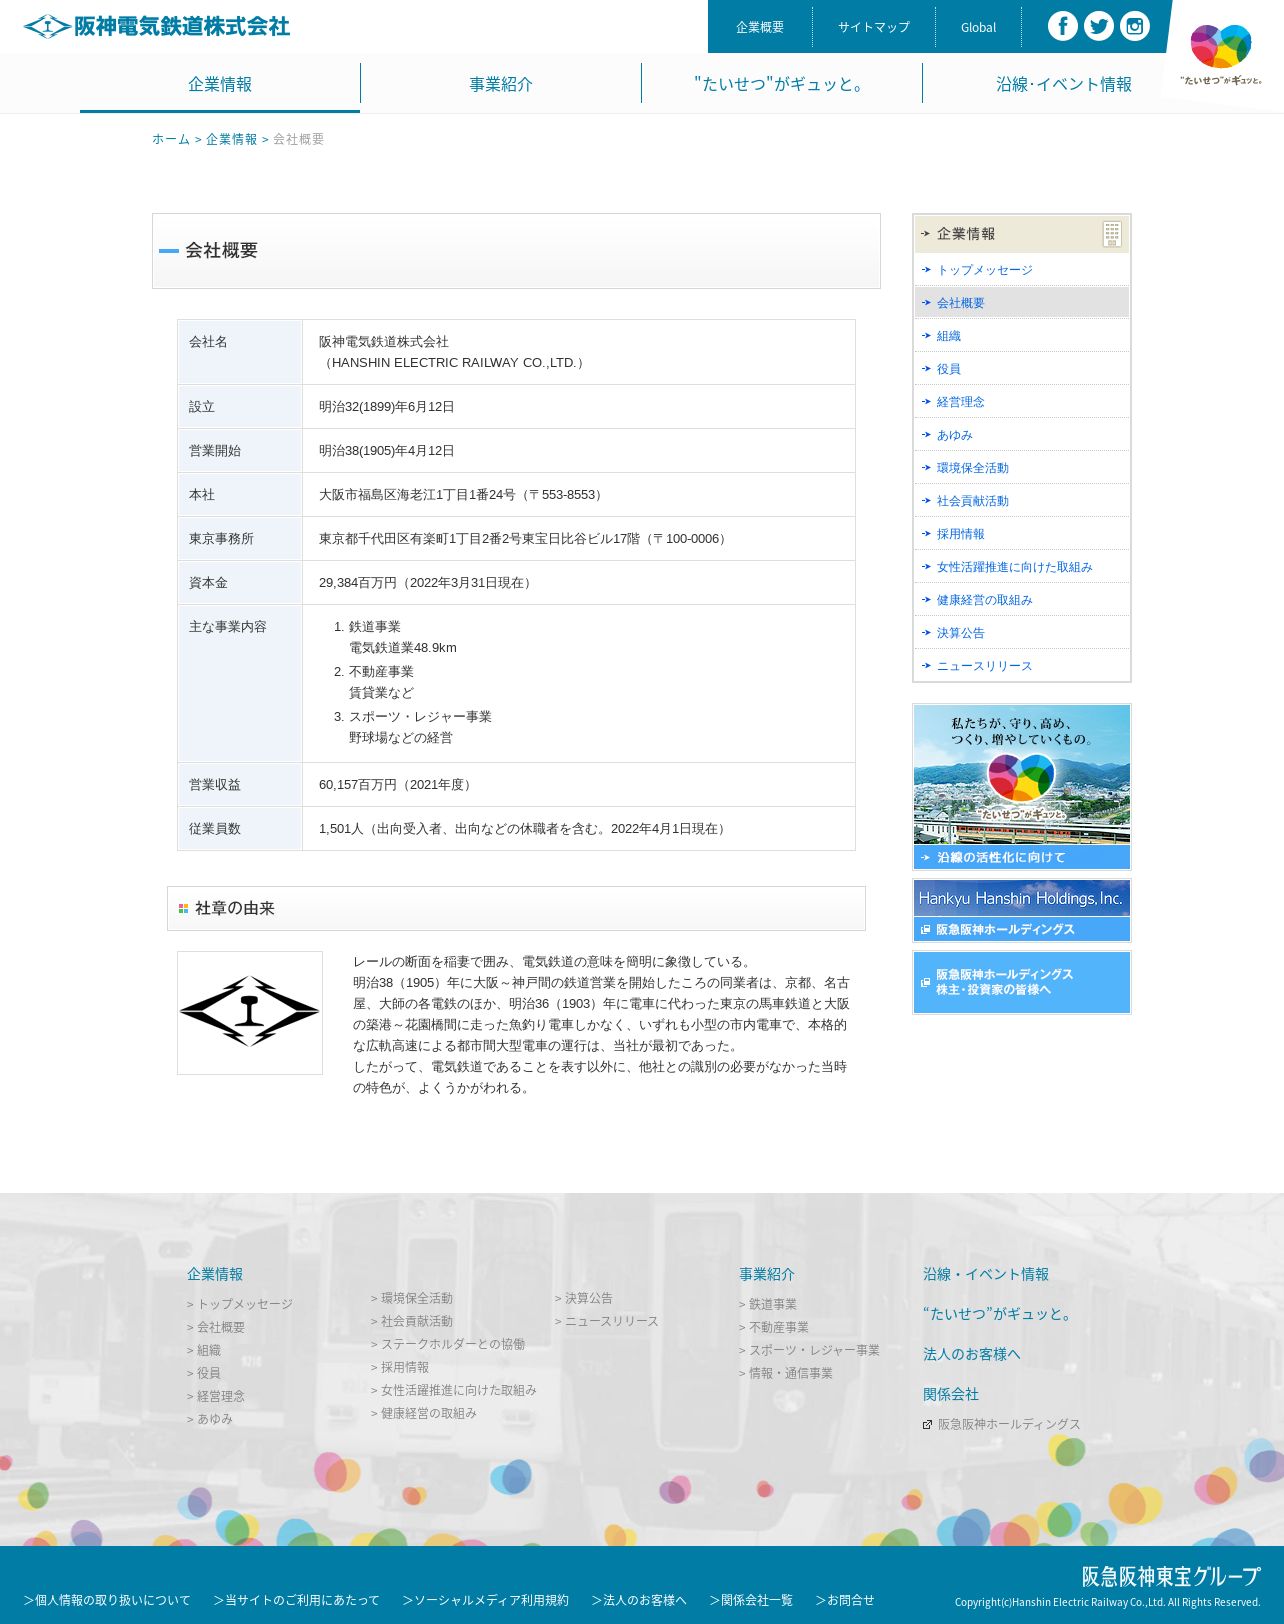Viewport: 1284px width, 1624px height.
Task: Open 社会貢献活動 in sidebar menu
Action: 1021,501
